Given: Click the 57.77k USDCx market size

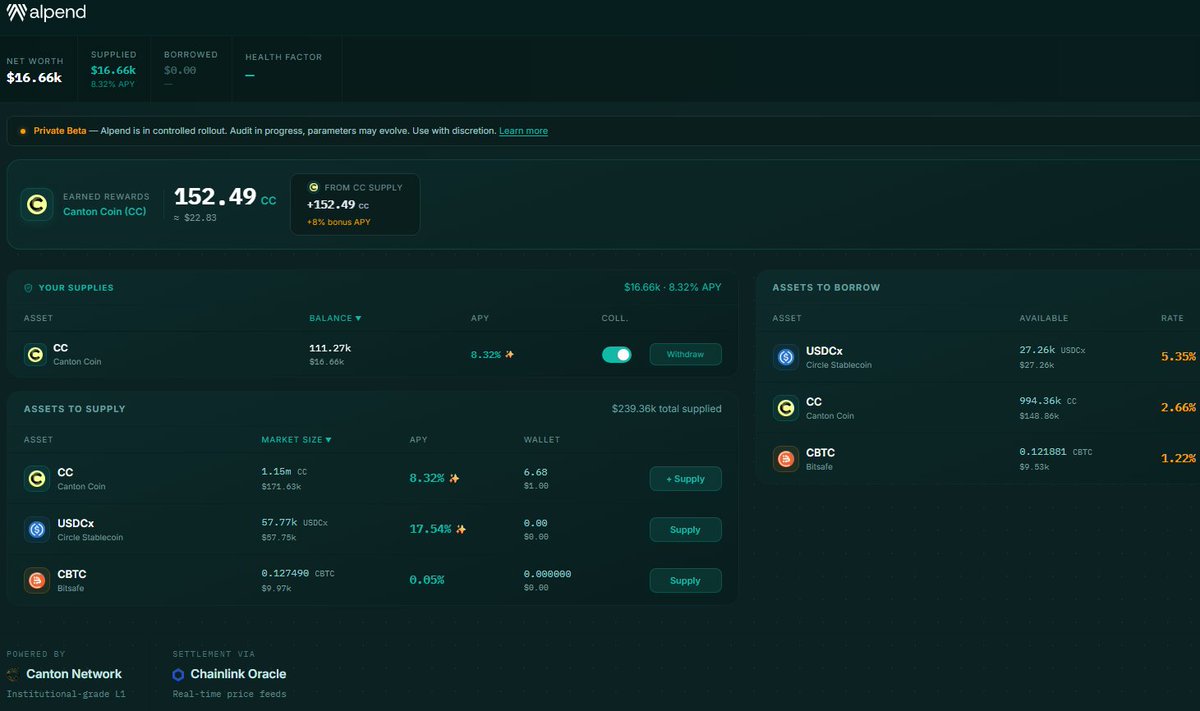Looking at the screenshot, I should 294,523.
